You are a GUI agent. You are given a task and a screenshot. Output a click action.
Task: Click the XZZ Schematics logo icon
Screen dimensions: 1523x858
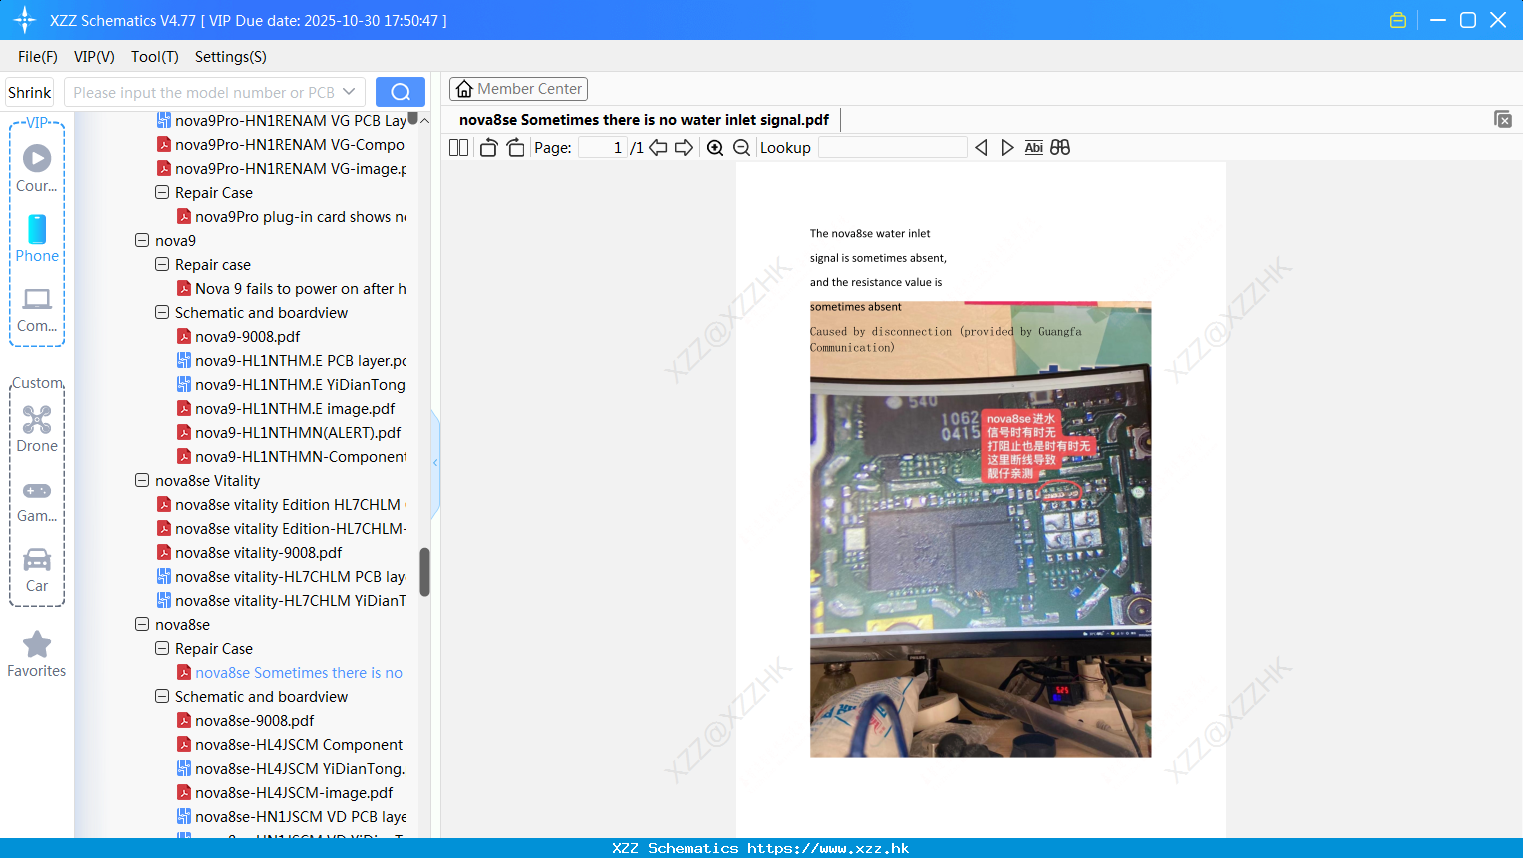[25, 20]
